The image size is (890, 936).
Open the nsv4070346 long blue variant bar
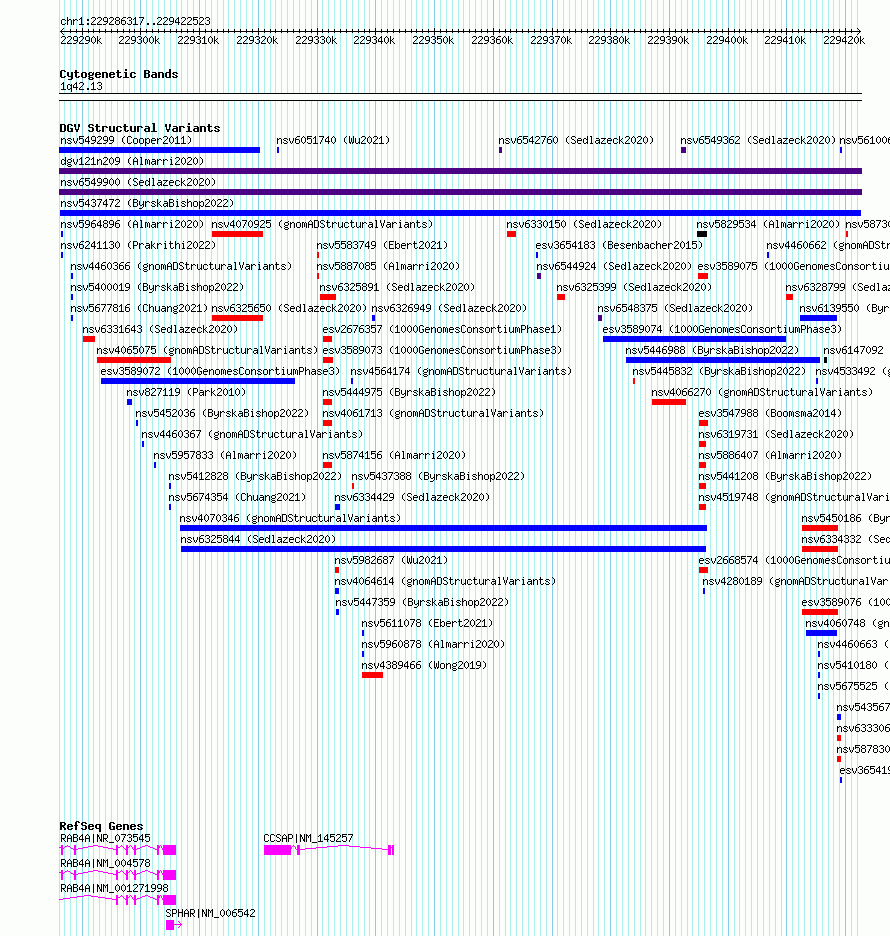[444, 528]
